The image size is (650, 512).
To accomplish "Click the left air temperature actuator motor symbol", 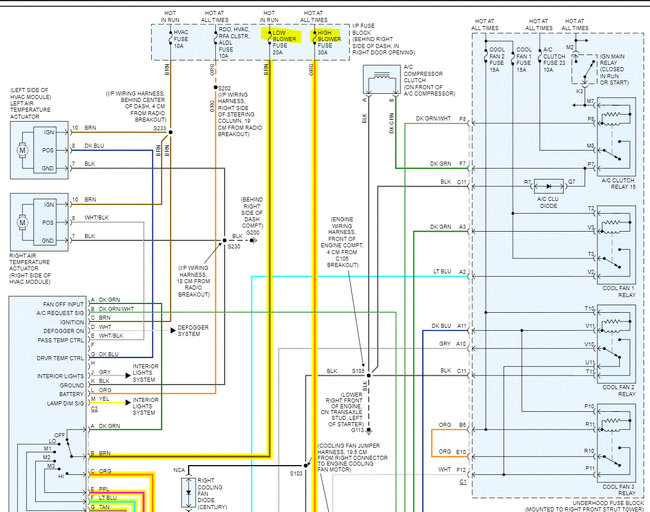I will tap(22, 150).
